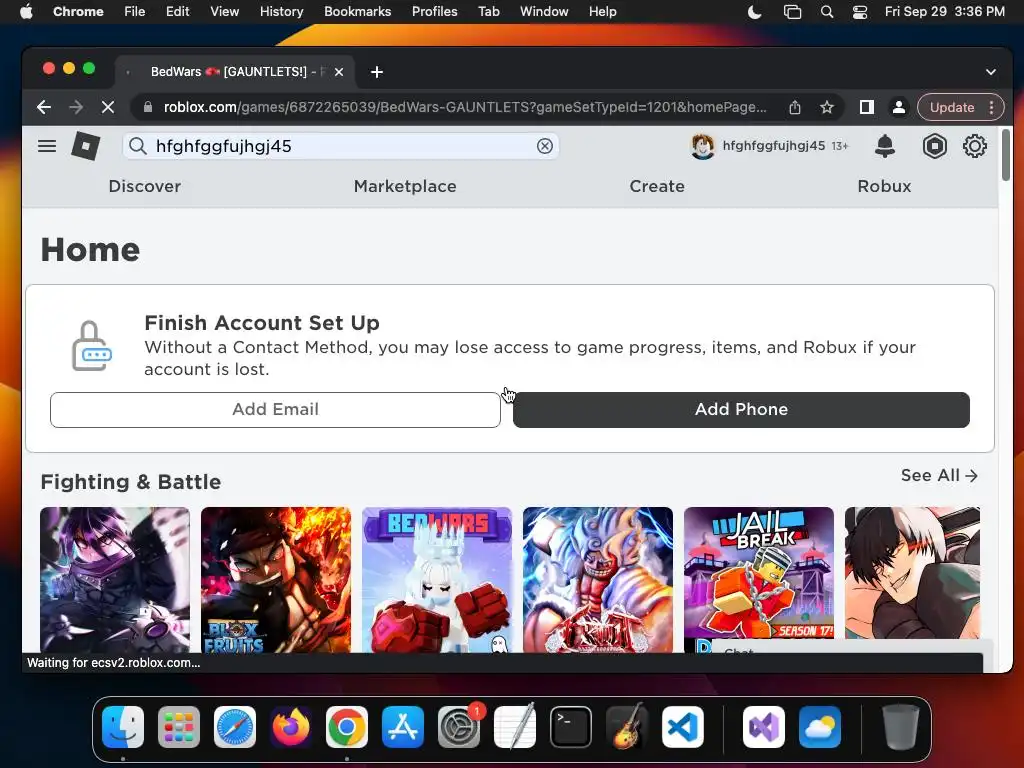Open the BedWars game thumbnail
This screenshot has height=768, width=1024.
437,580
